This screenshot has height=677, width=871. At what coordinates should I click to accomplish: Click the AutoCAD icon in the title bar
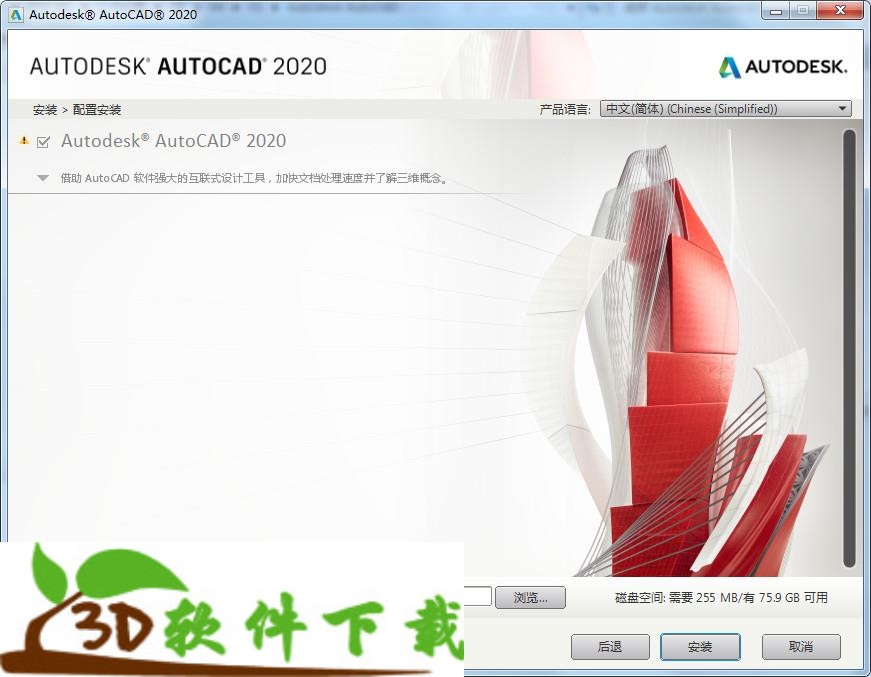(16, 14)
